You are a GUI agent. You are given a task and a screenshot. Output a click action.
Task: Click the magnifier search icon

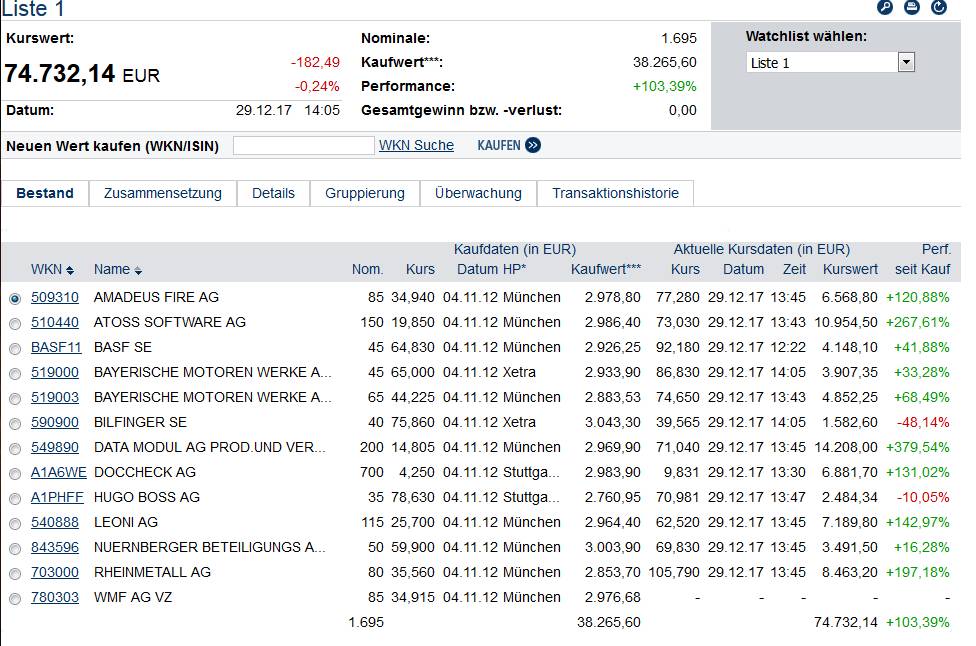(885, 8)
